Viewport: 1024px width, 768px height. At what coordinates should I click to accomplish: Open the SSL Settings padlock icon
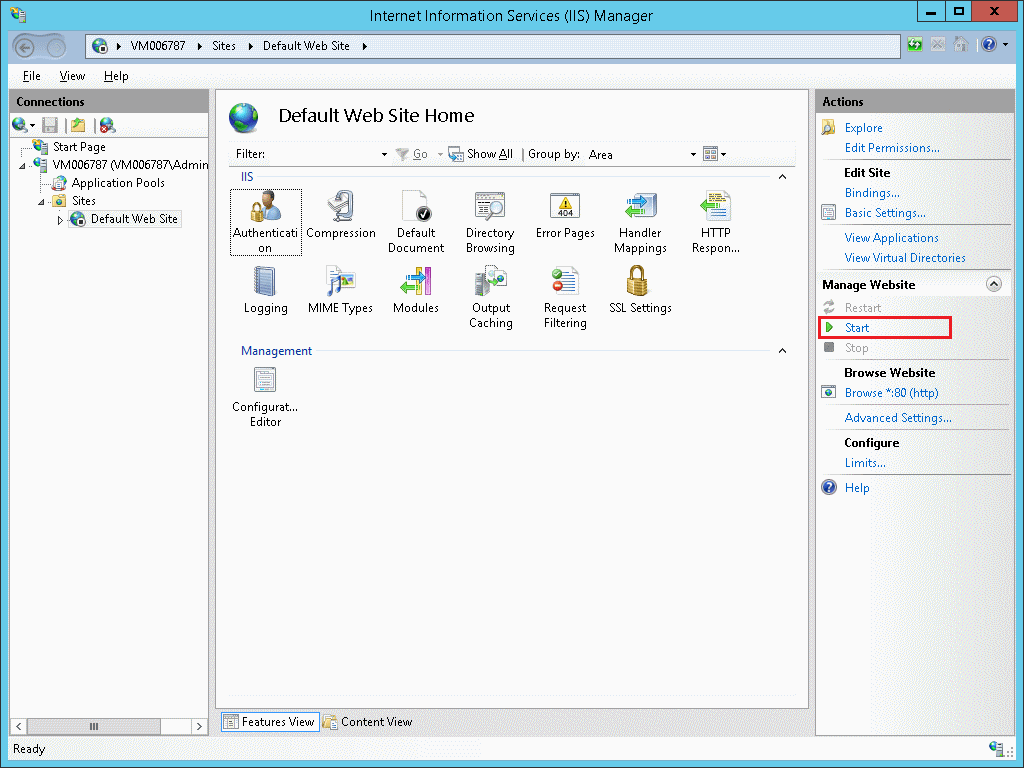[x=640, y=283]
